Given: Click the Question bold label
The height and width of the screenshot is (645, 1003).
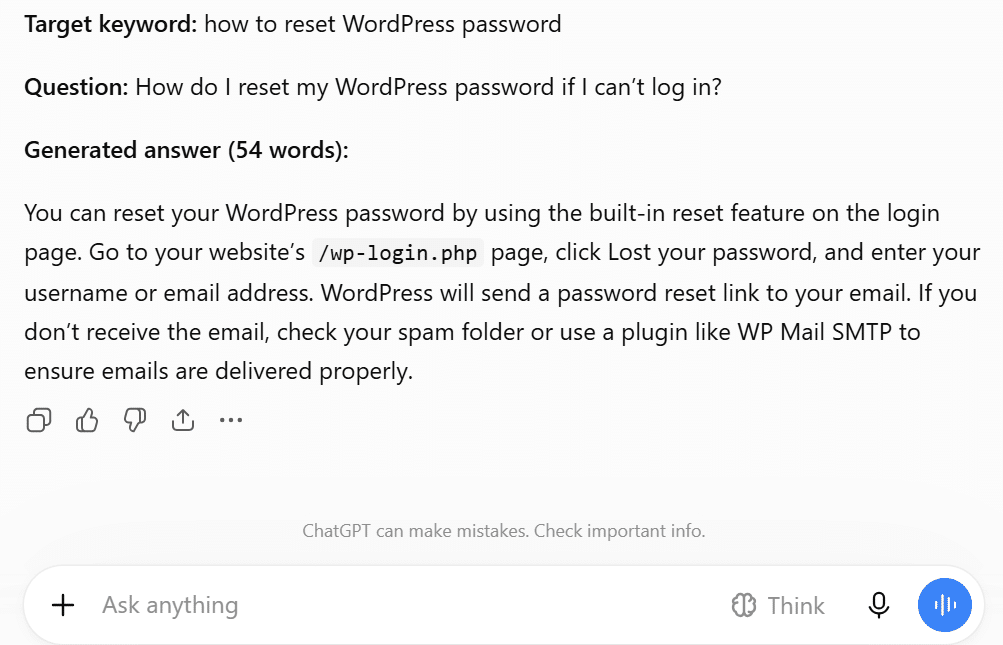Looking at the screenshot, I should tap(77, 87).
